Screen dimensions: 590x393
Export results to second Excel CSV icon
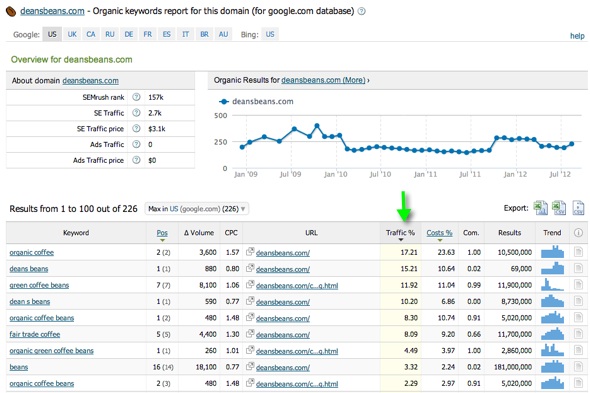click(x=559, y=208)
